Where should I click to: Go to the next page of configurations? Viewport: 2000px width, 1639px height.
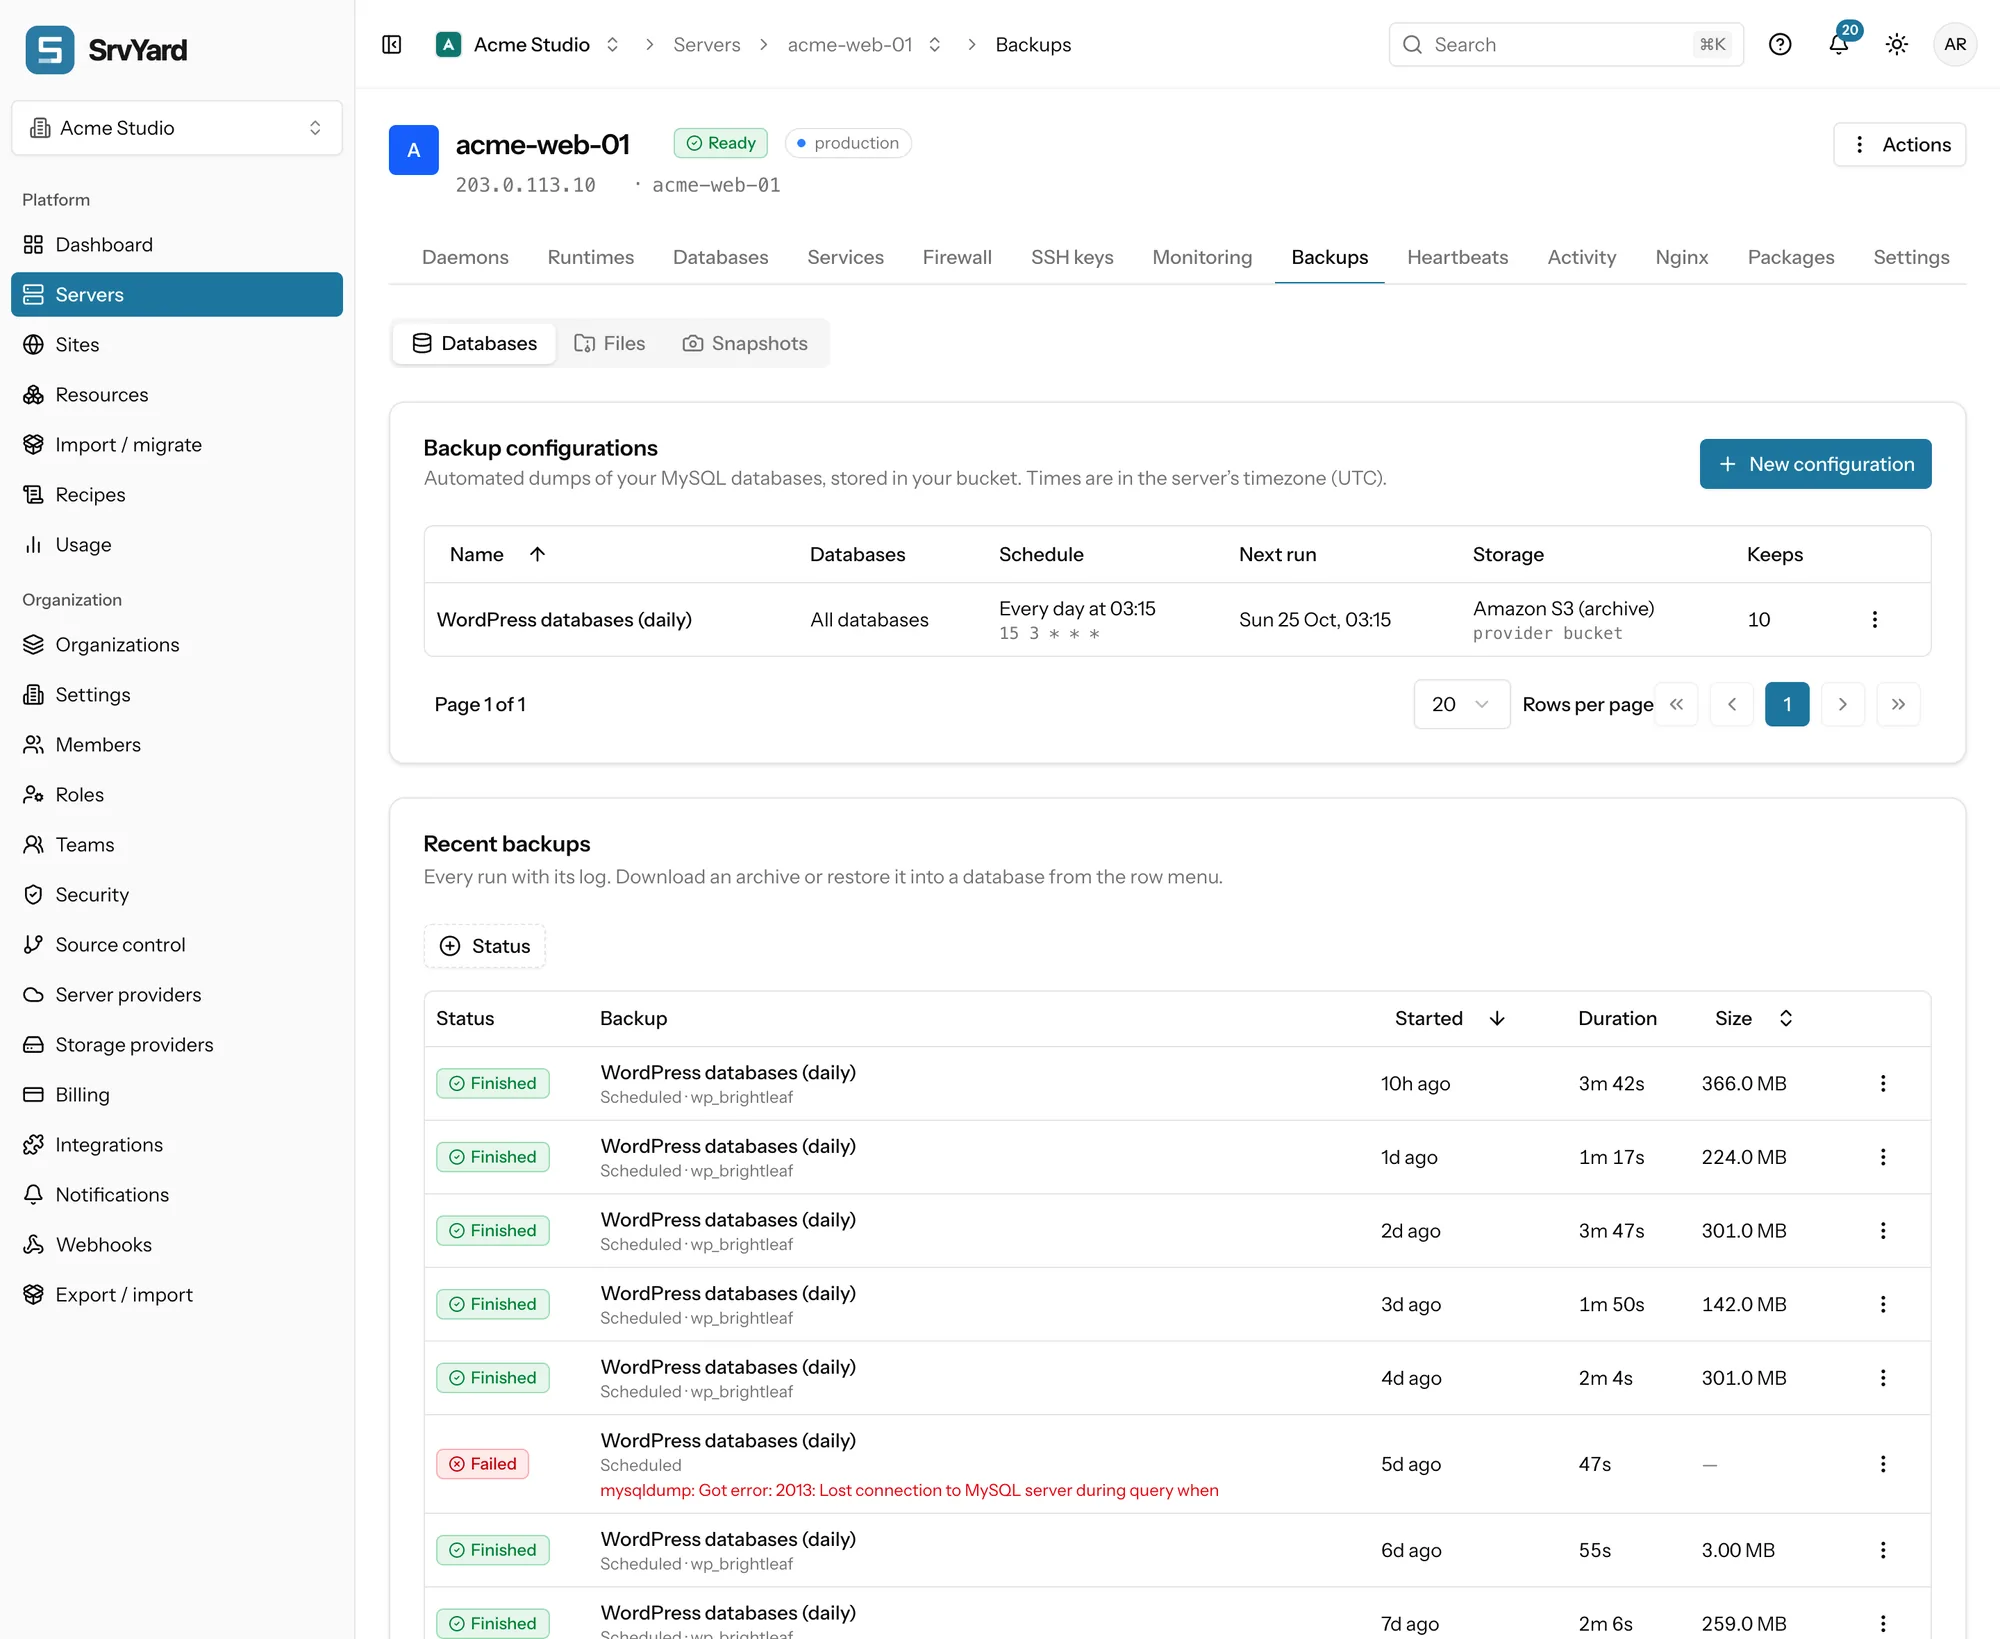(x=1843, y=705)
